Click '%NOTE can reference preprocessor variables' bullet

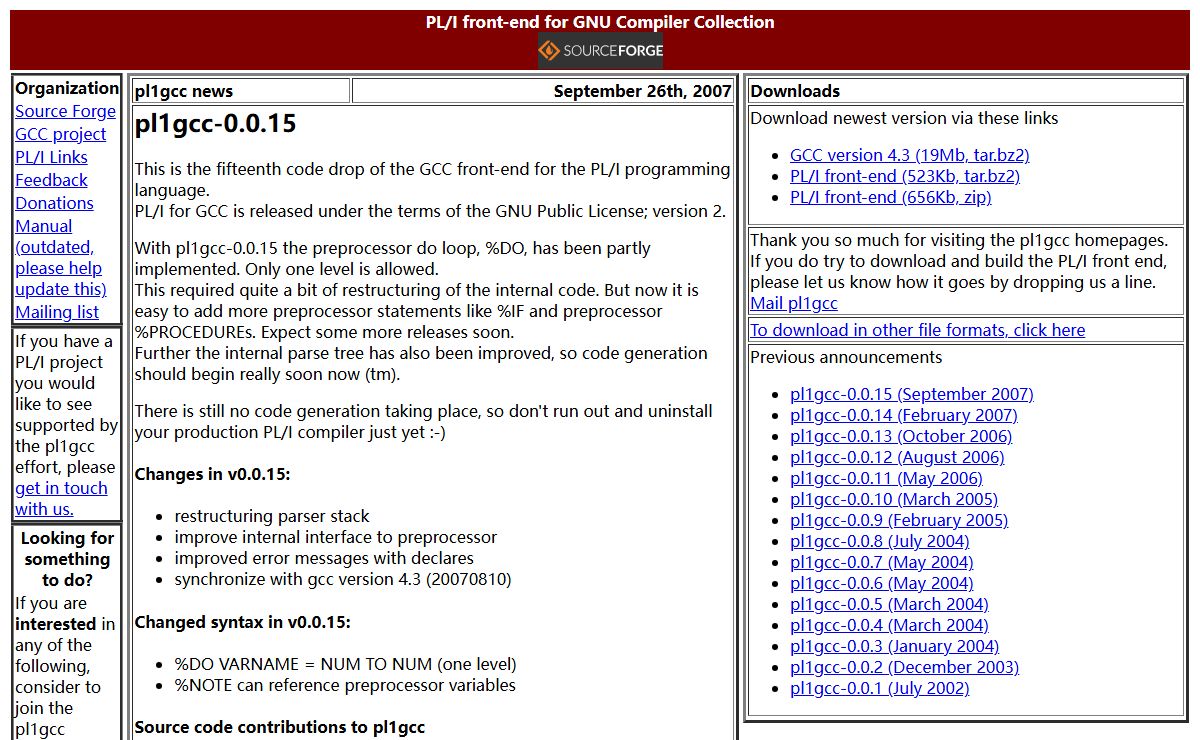(x=345, y=685)
